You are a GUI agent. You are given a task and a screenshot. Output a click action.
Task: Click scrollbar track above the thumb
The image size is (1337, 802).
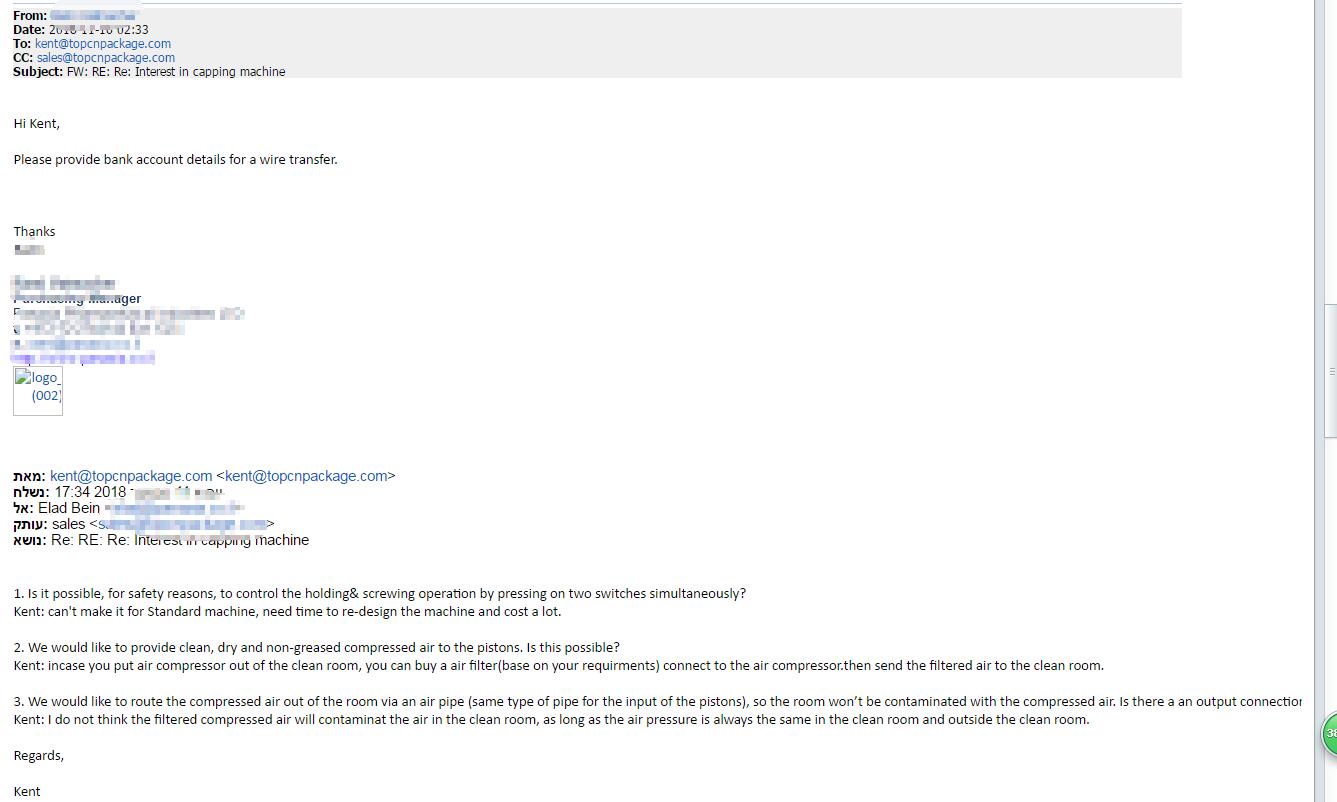click(x=1331, y=150)
